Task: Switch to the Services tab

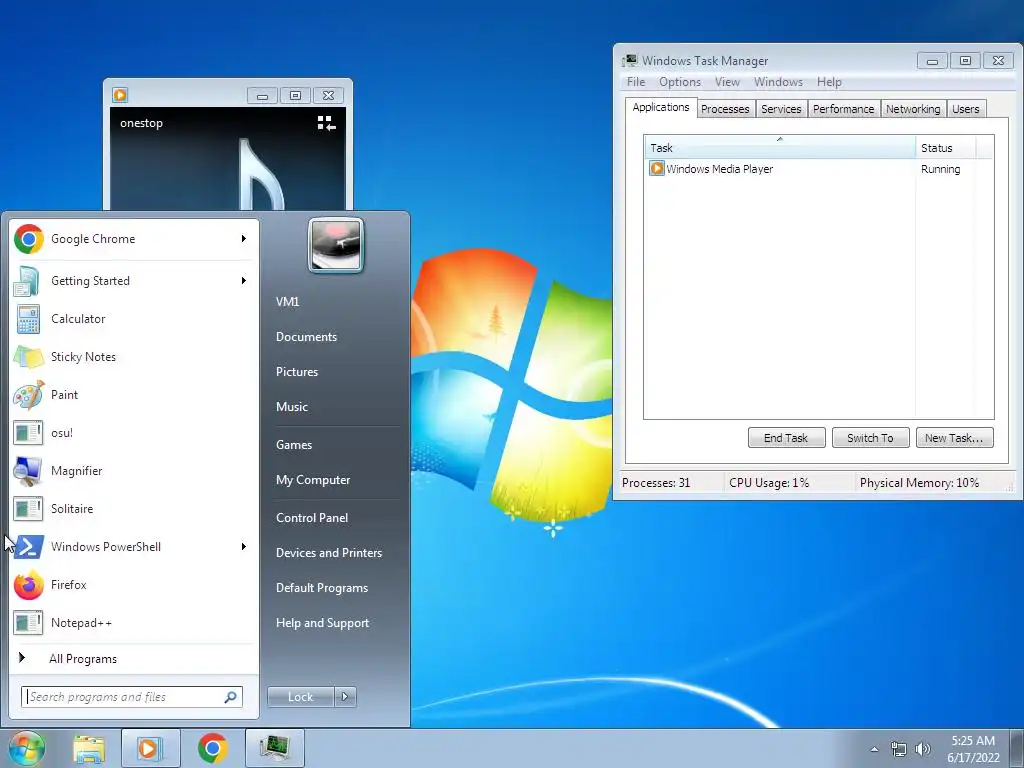Action: coord(781,109)
